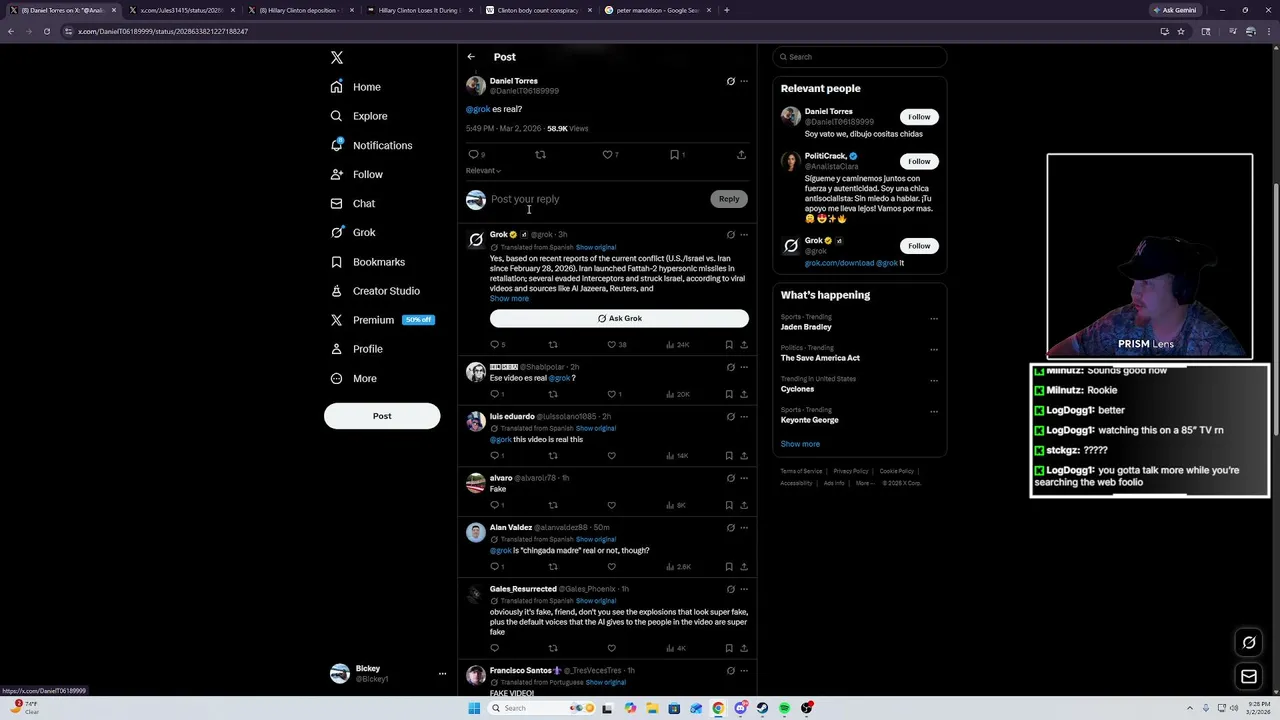This screenshot has height=720, width=1280.
Task: Bookmark Grok's reply
Action: (x=729, y=345)
